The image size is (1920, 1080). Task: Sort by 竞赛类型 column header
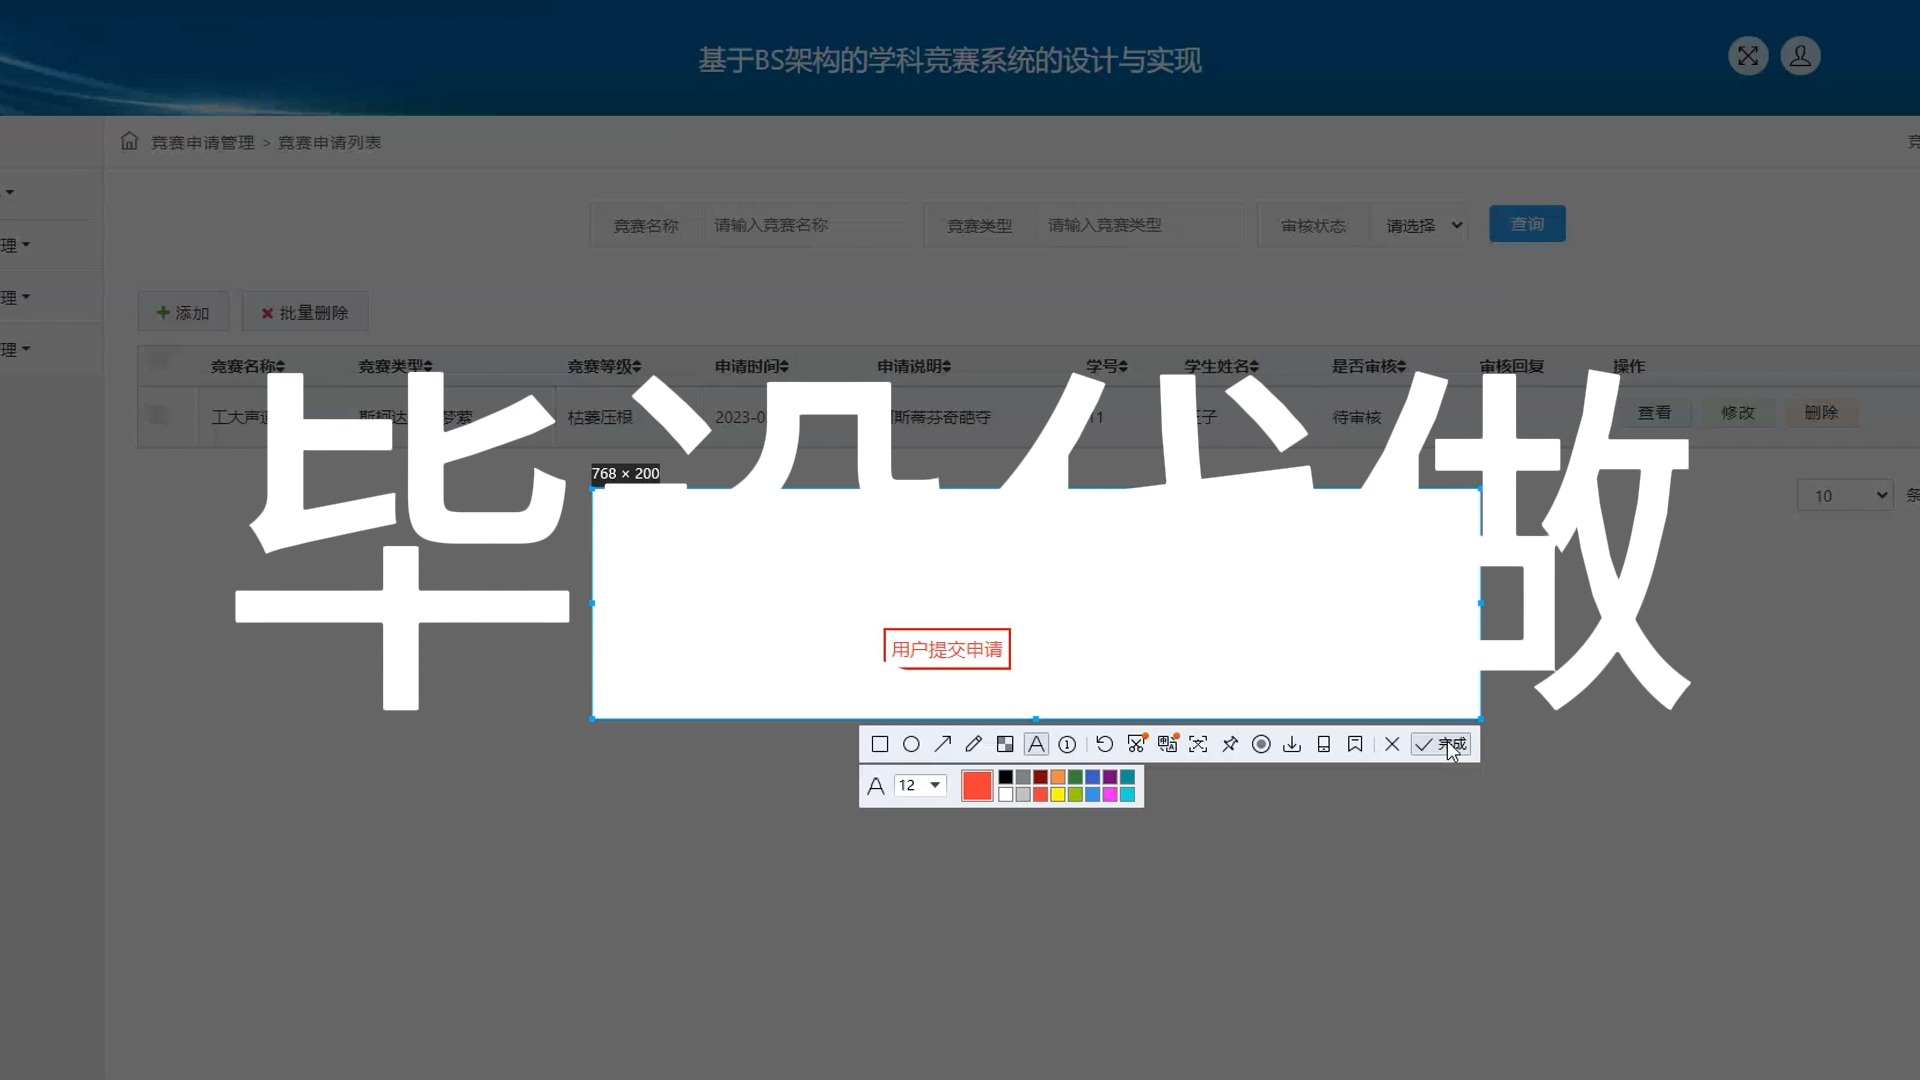point(396,367)
